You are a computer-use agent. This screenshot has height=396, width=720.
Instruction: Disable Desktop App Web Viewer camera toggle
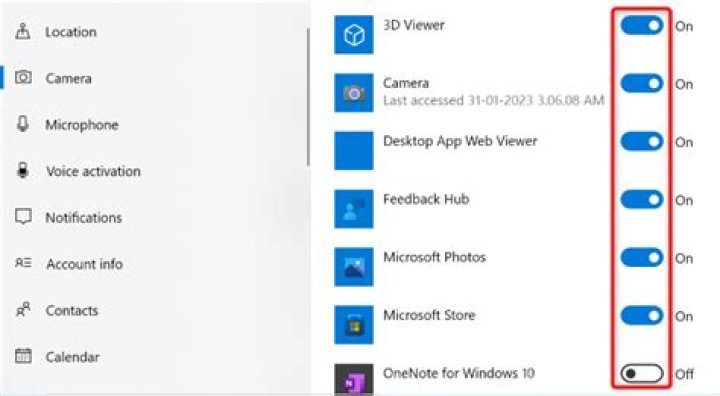pos(641,141)
